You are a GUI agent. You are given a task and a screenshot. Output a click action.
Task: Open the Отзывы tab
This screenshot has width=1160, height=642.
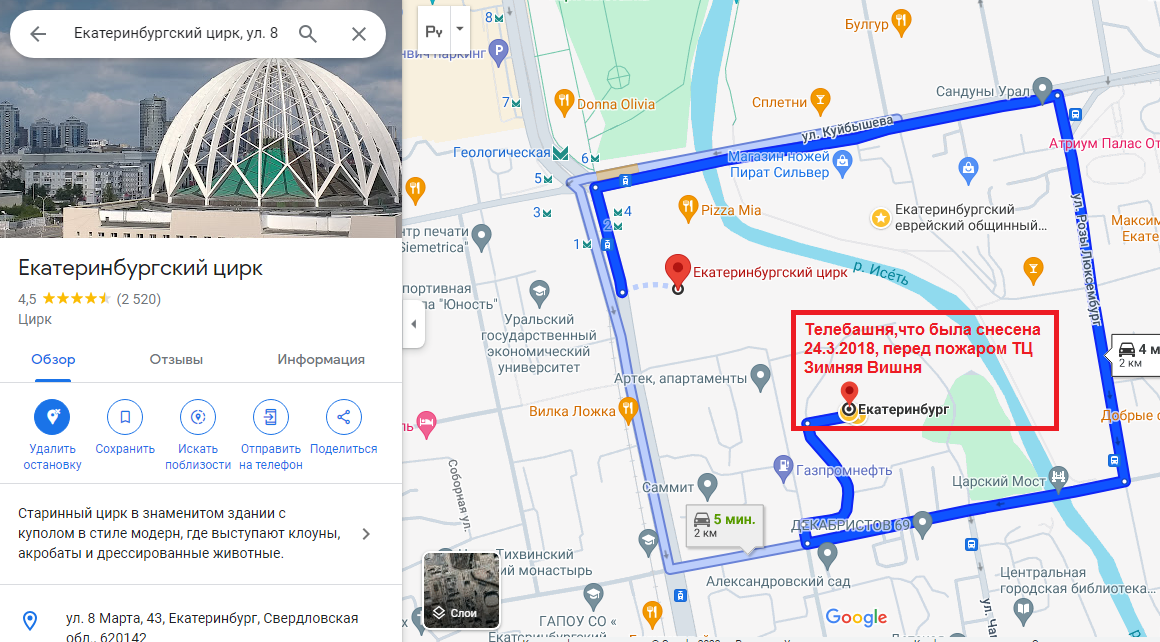tap(176, 359)
